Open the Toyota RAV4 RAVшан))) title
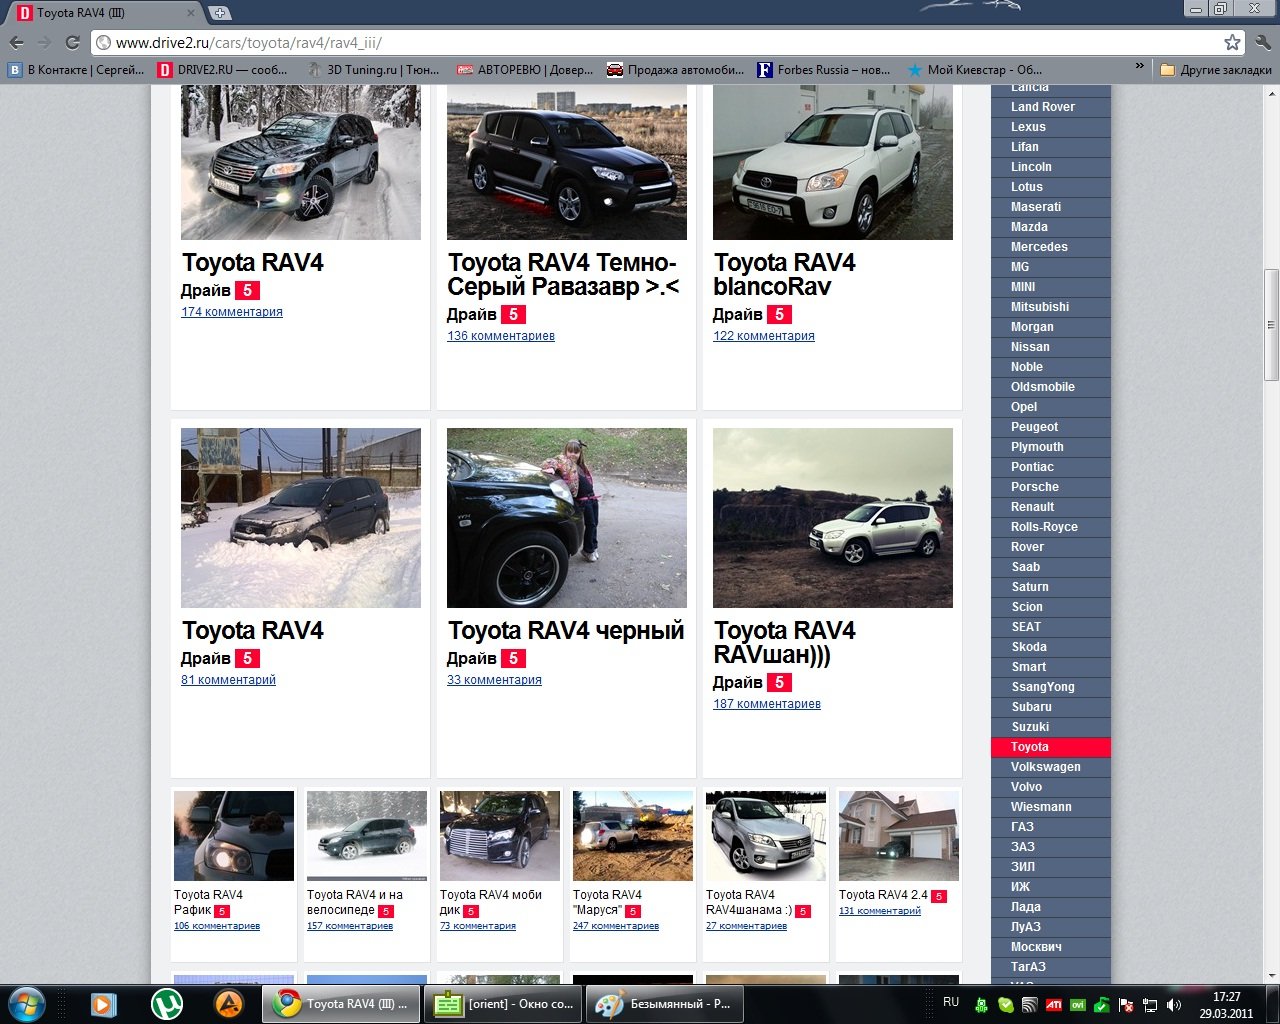The image size is (1280, 1024). pos(785,642)
